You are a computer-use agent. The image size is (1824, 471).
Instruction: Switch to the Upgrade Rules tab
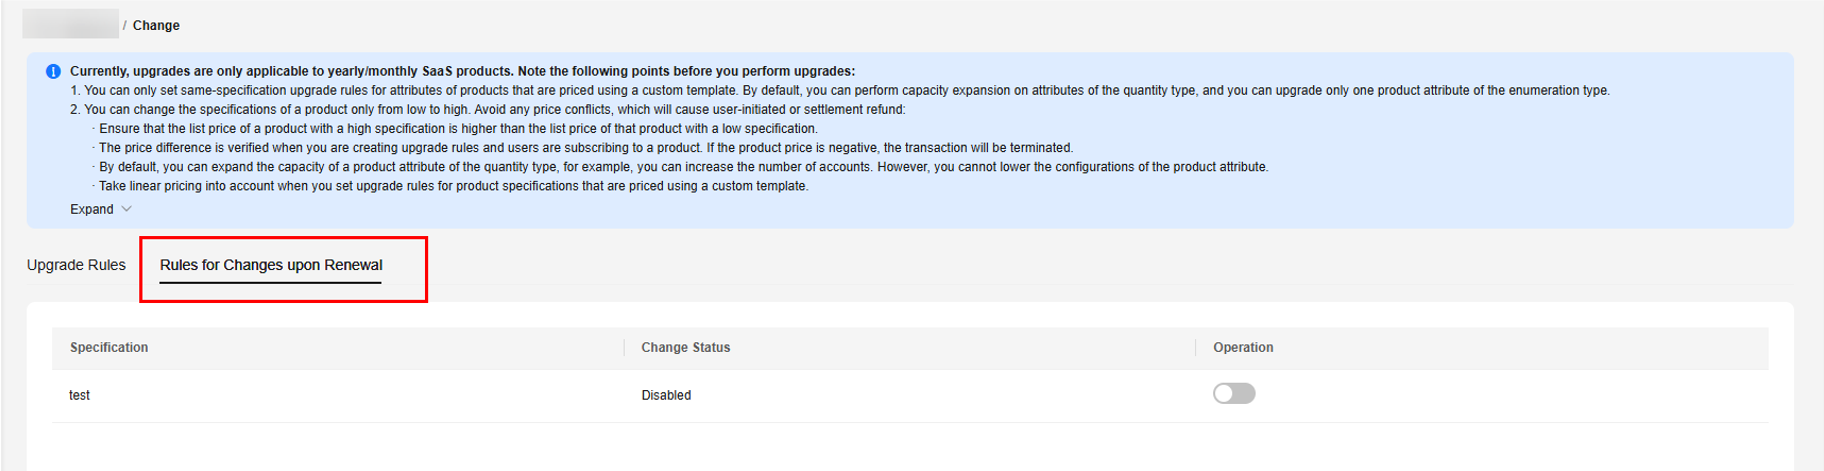point(76,265)
